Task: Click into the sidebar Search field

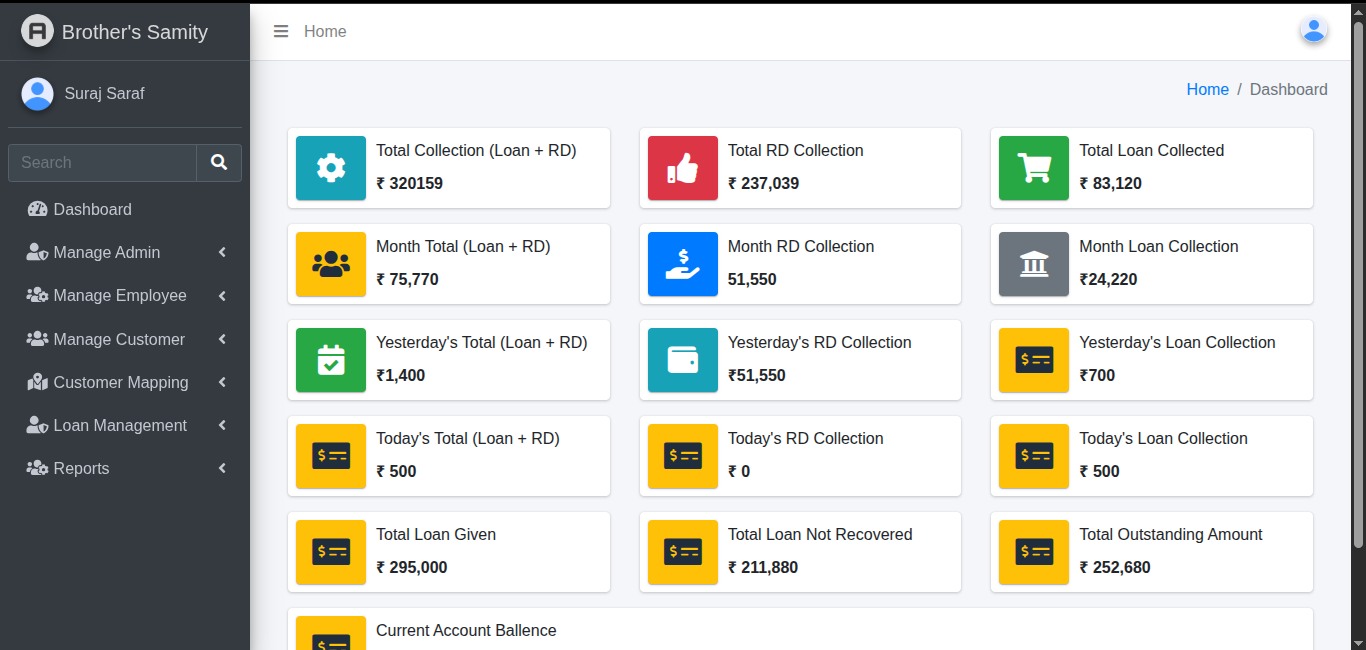Action: pos(102,163)
